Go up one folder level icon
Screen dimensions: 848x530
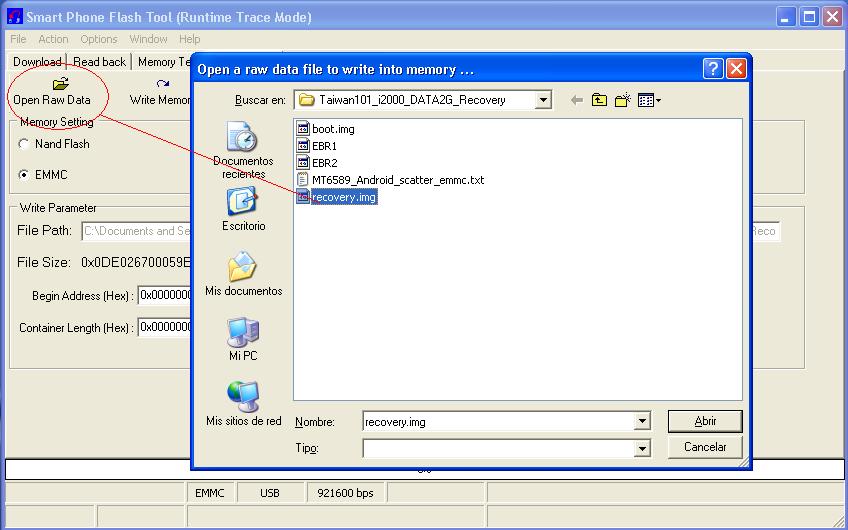tap(599, 100)
